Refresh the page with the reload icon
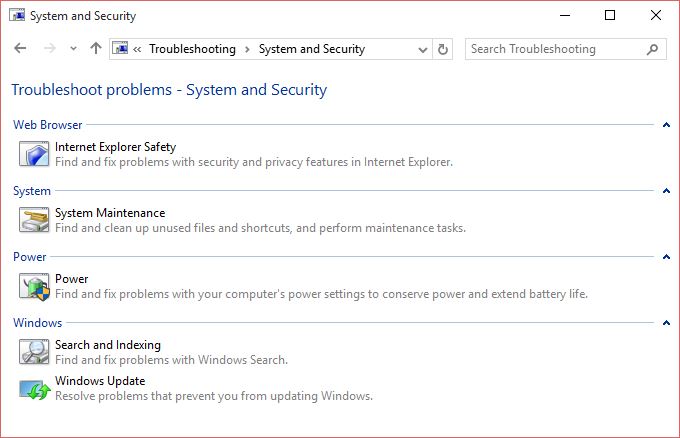 click(442, 49)
